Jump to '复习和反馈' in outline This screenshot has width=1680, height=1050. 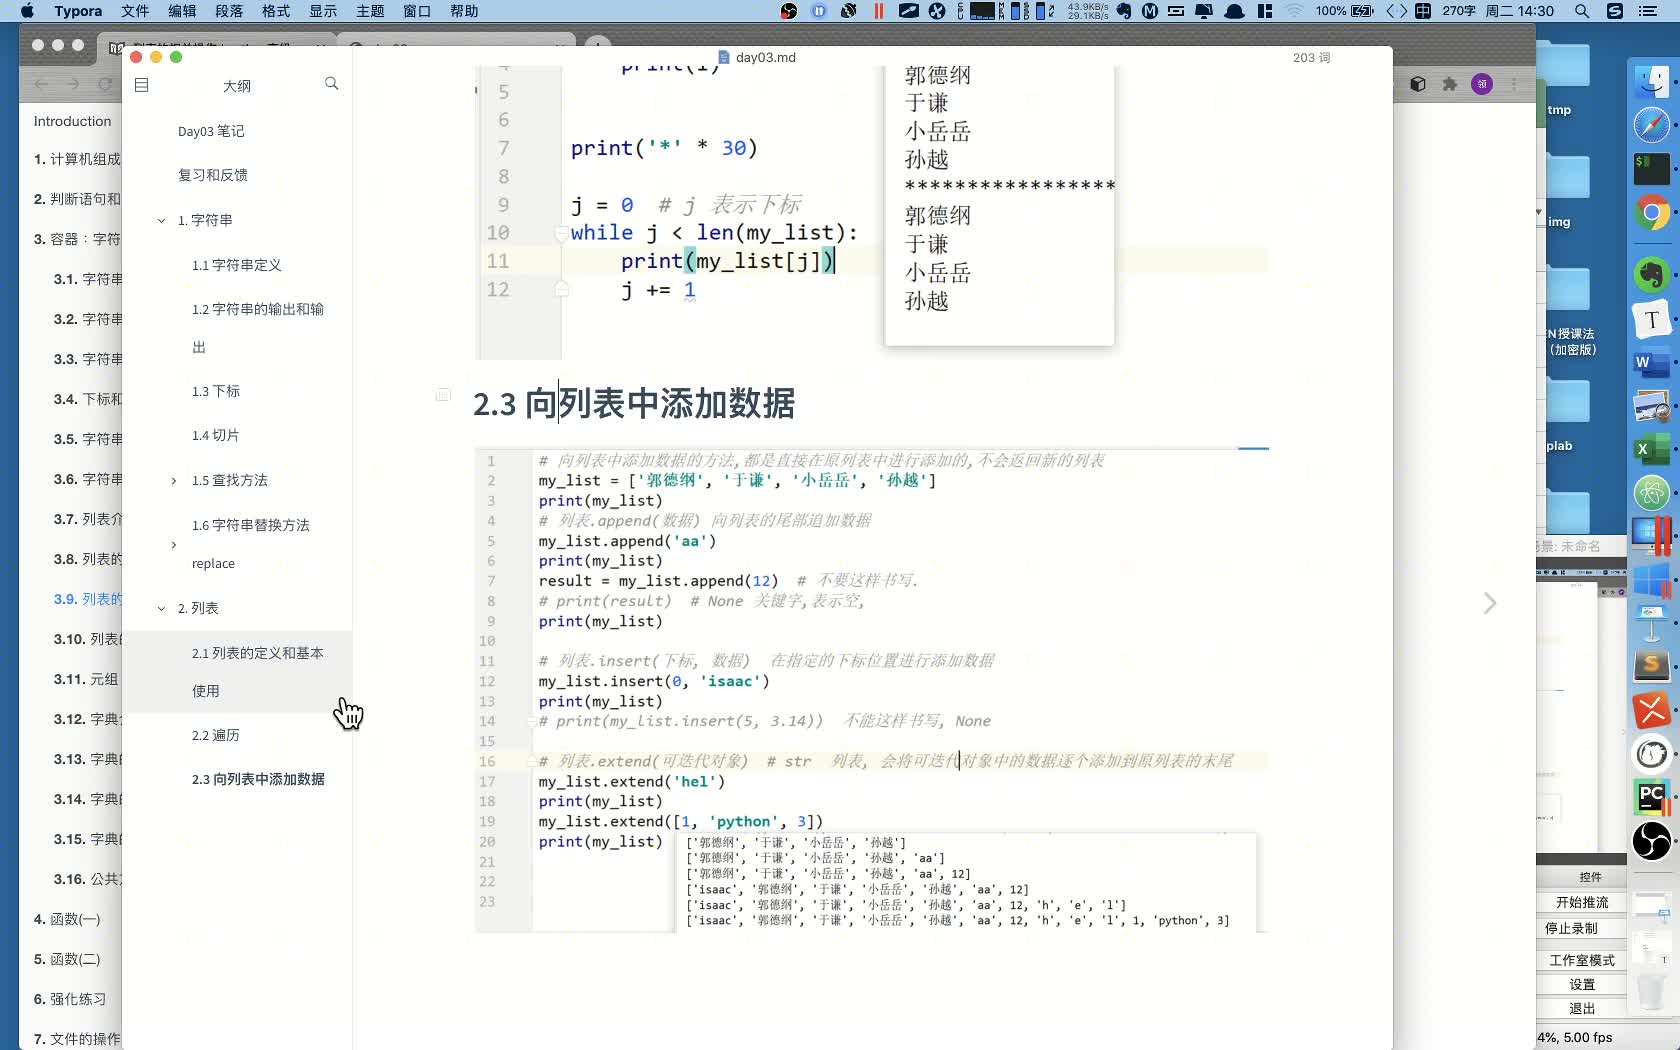pos(213,175)
